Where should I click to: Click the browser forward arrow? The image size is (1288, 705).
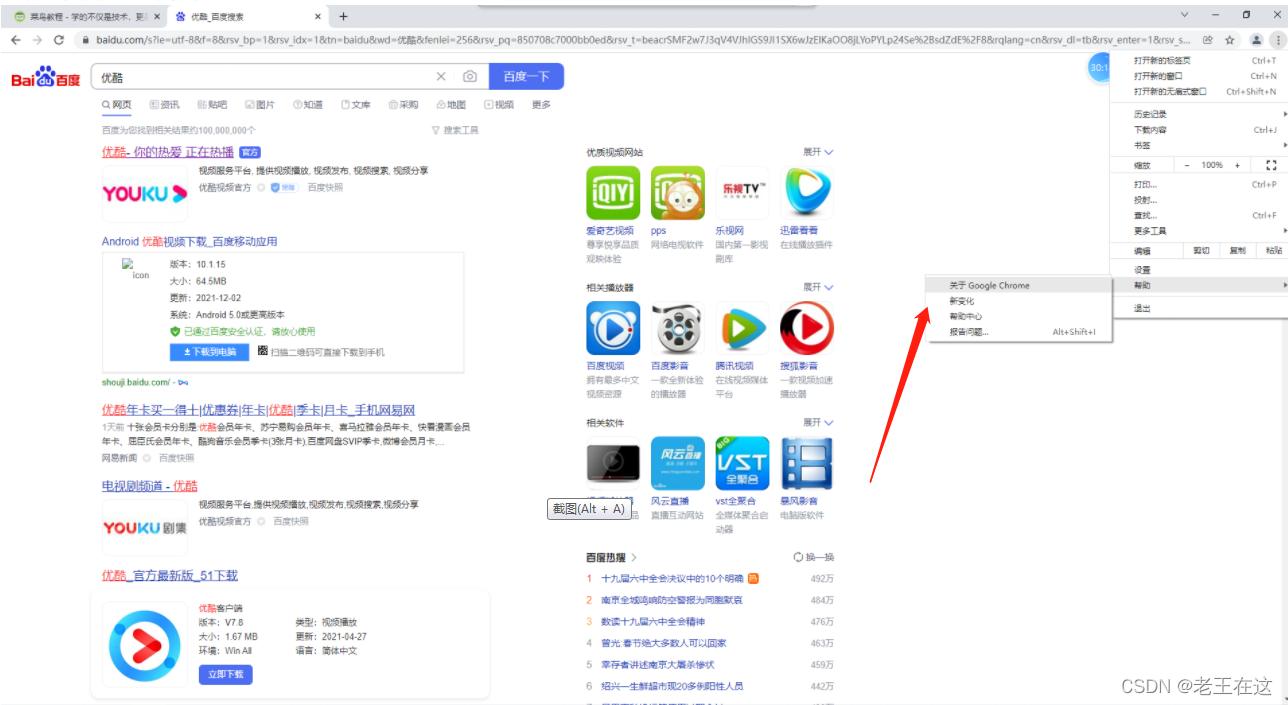tap(37, 40)
